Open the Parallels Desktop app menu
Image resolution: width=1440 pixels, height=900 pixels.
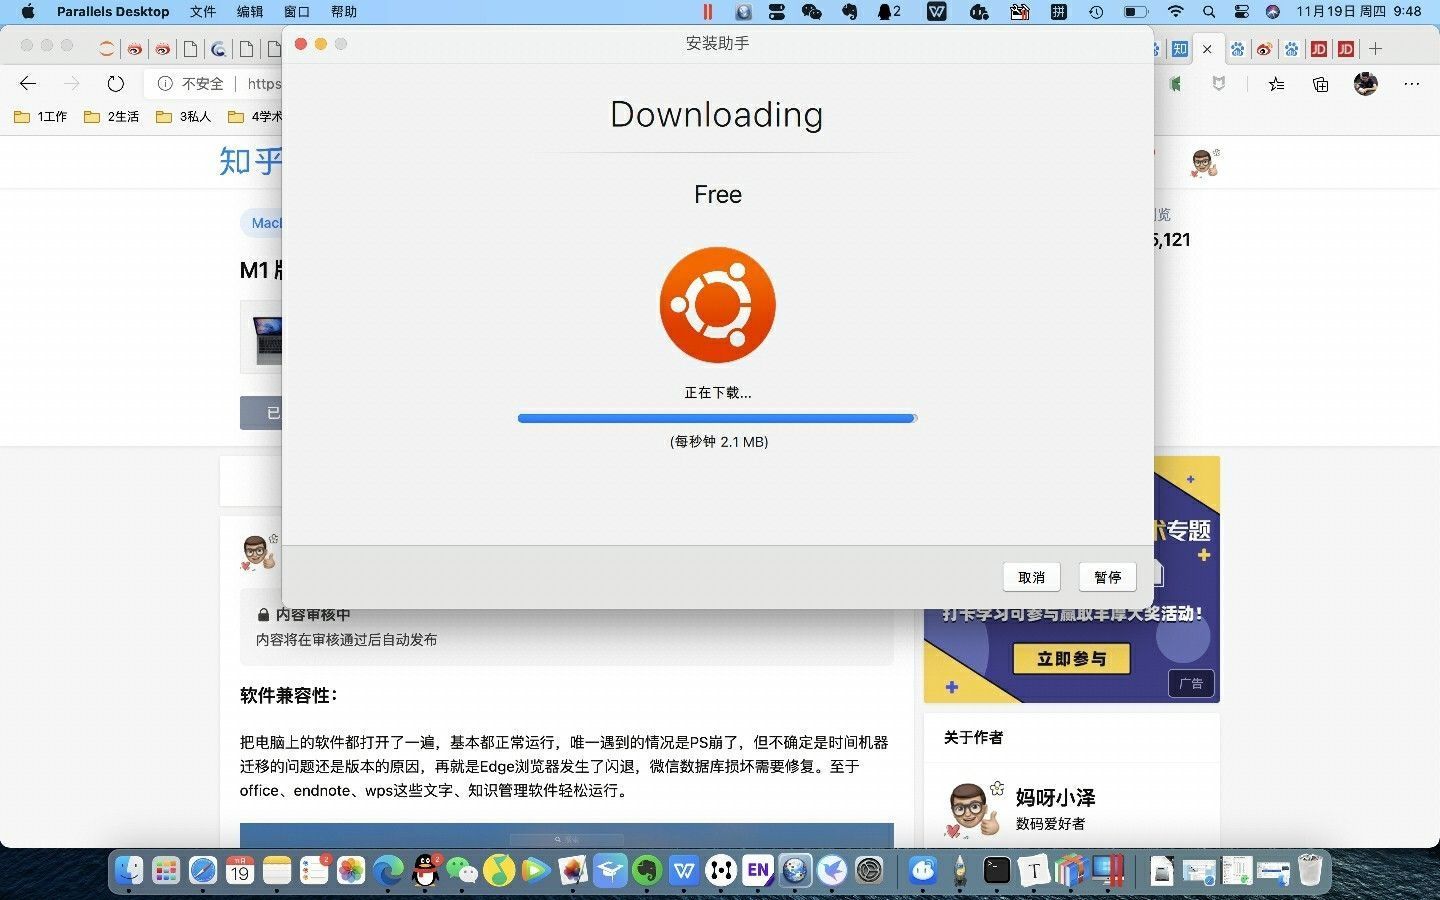coord(113,12)
